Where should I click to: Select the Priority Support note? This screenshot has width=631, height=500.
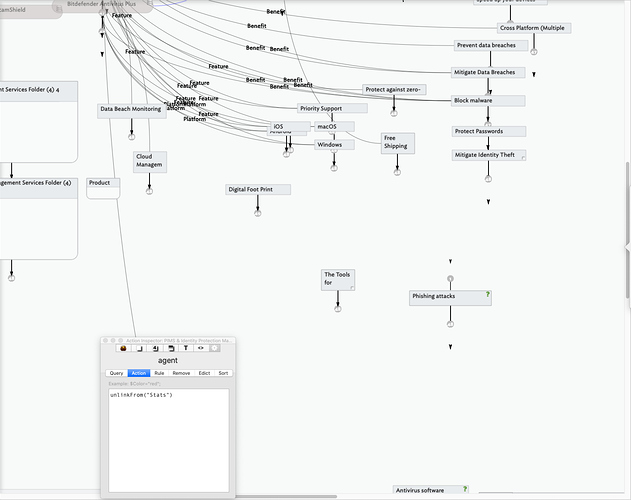coord(332,108)
